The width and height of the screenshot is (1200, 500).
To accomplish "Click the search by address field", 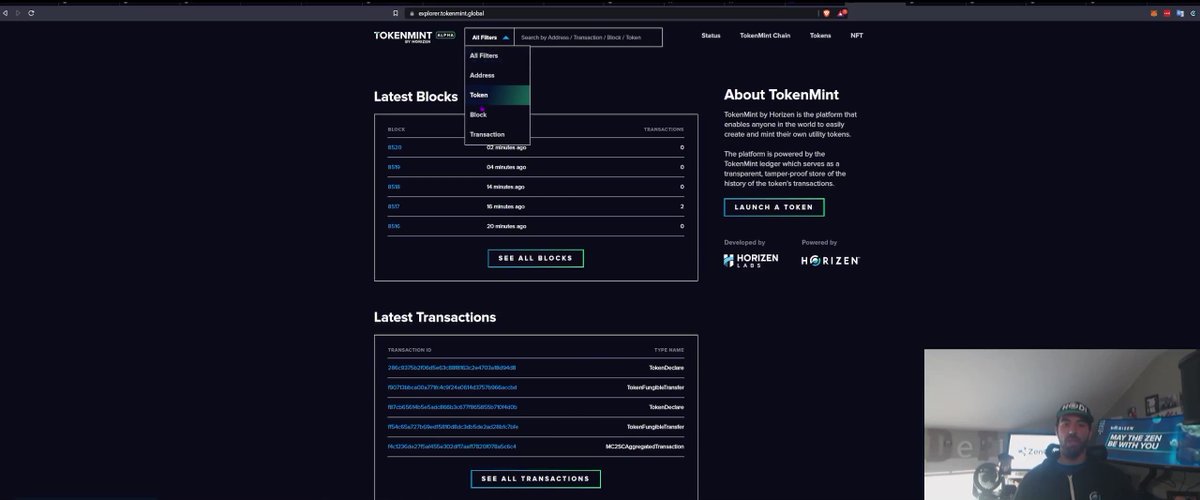I will tap(588, 37).
